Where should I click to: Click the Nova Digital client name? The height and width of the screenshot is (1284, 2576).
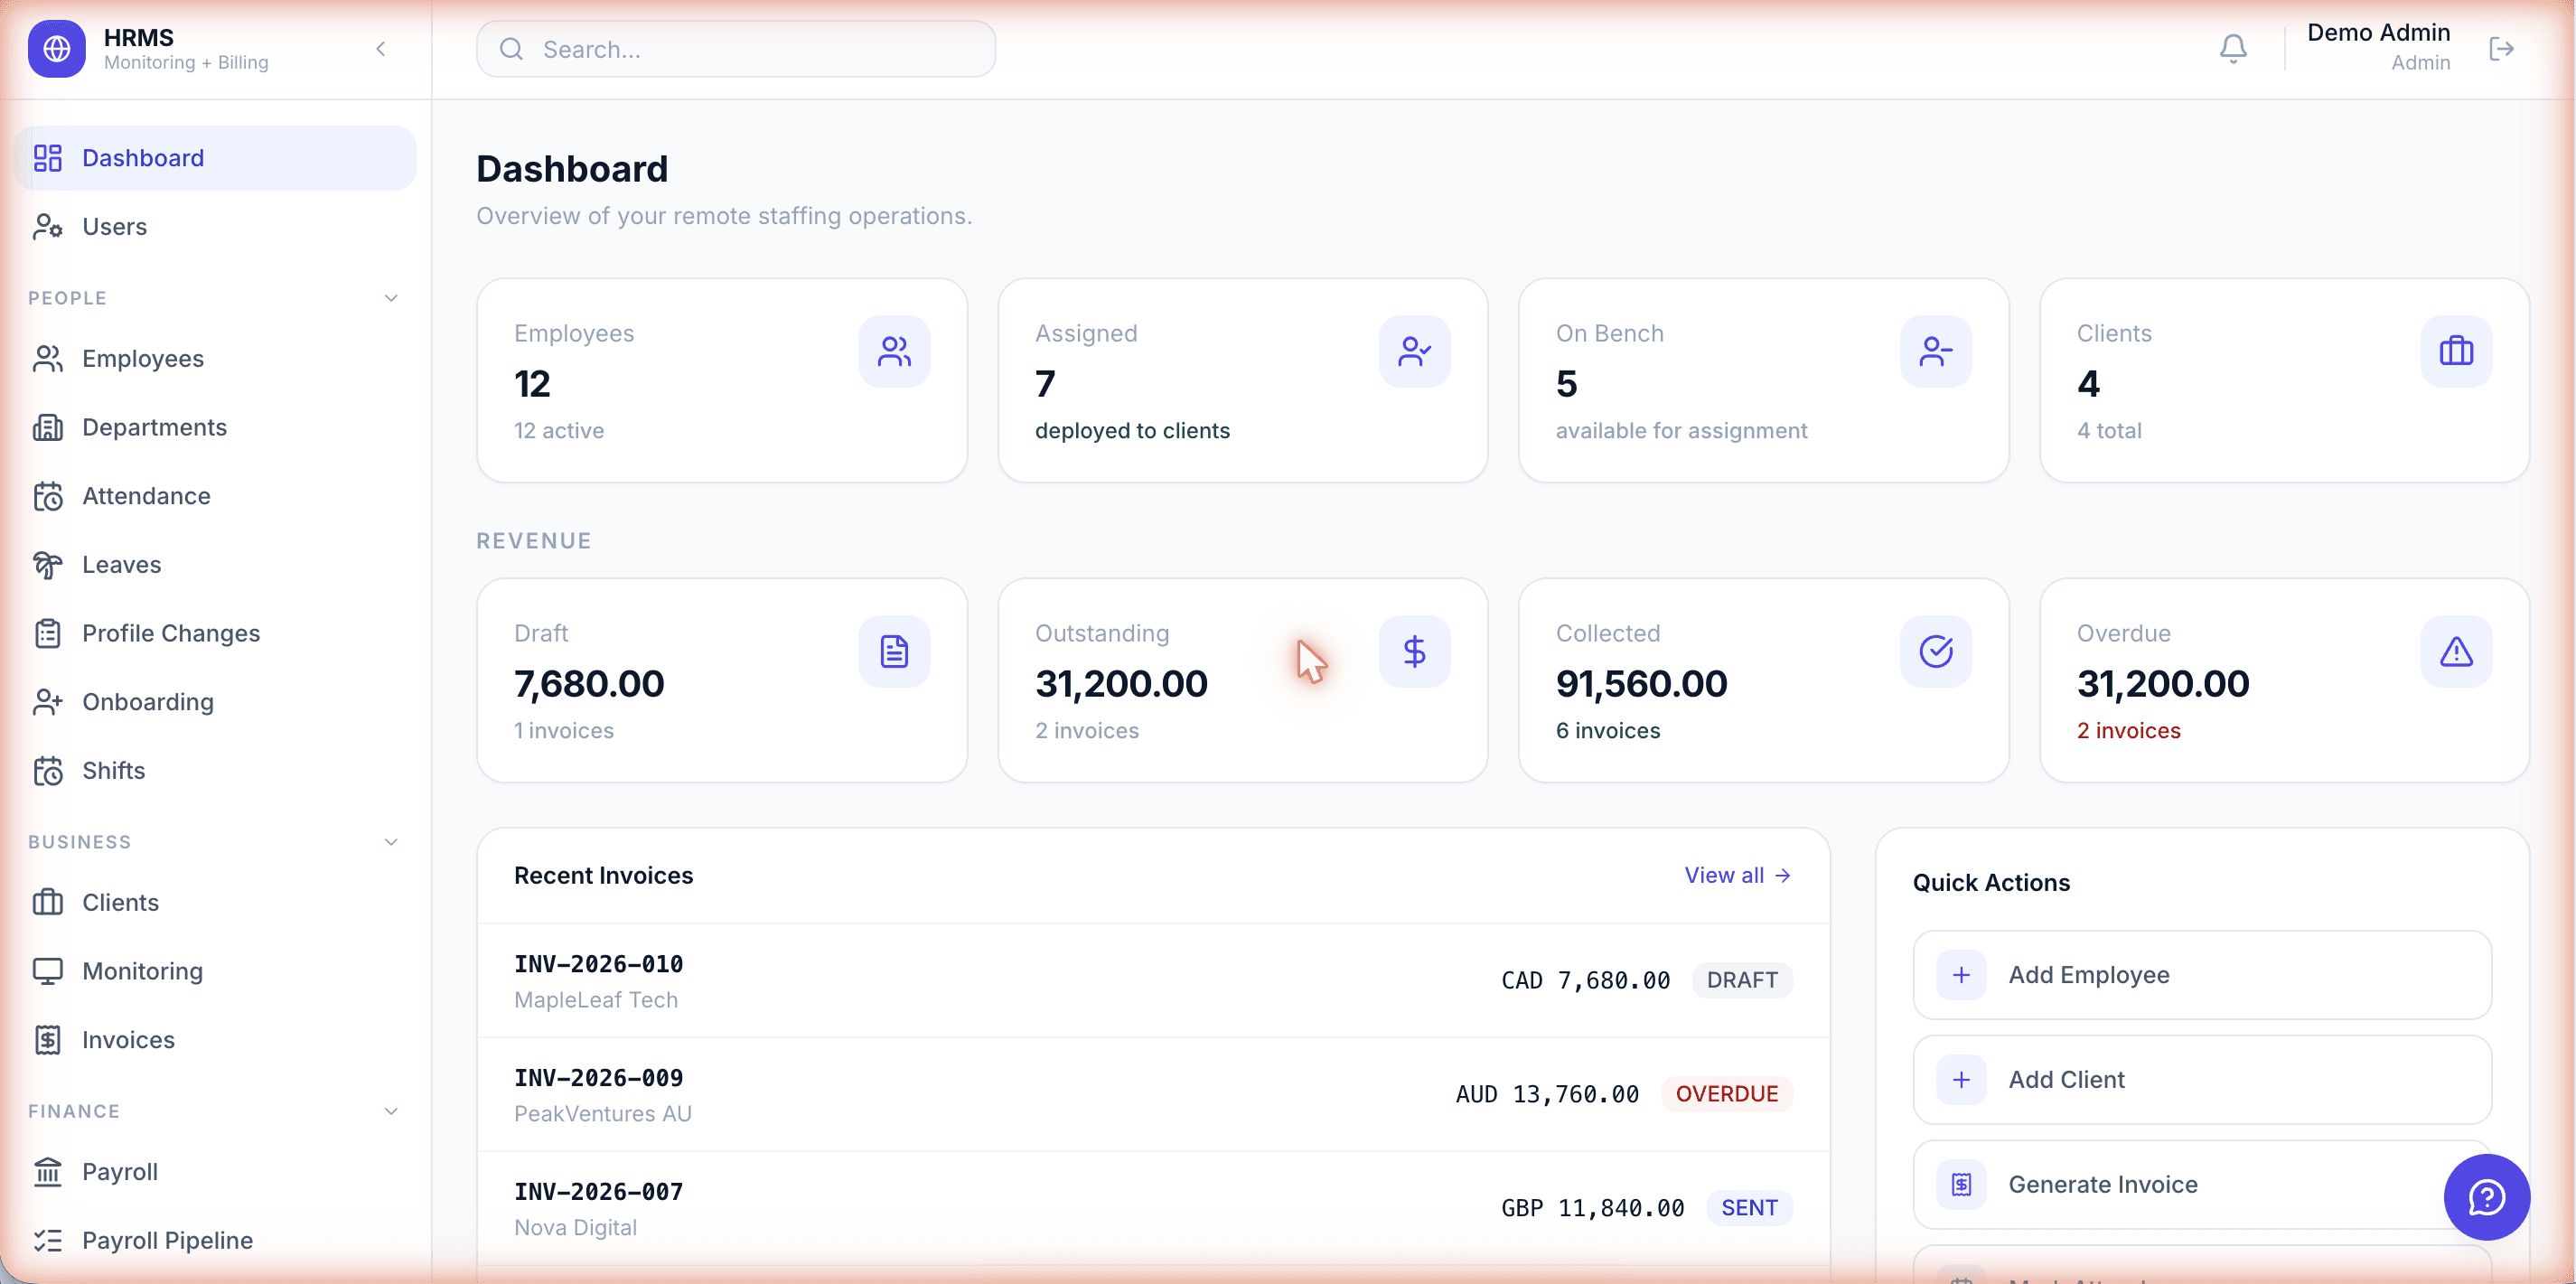[575, 1228]
